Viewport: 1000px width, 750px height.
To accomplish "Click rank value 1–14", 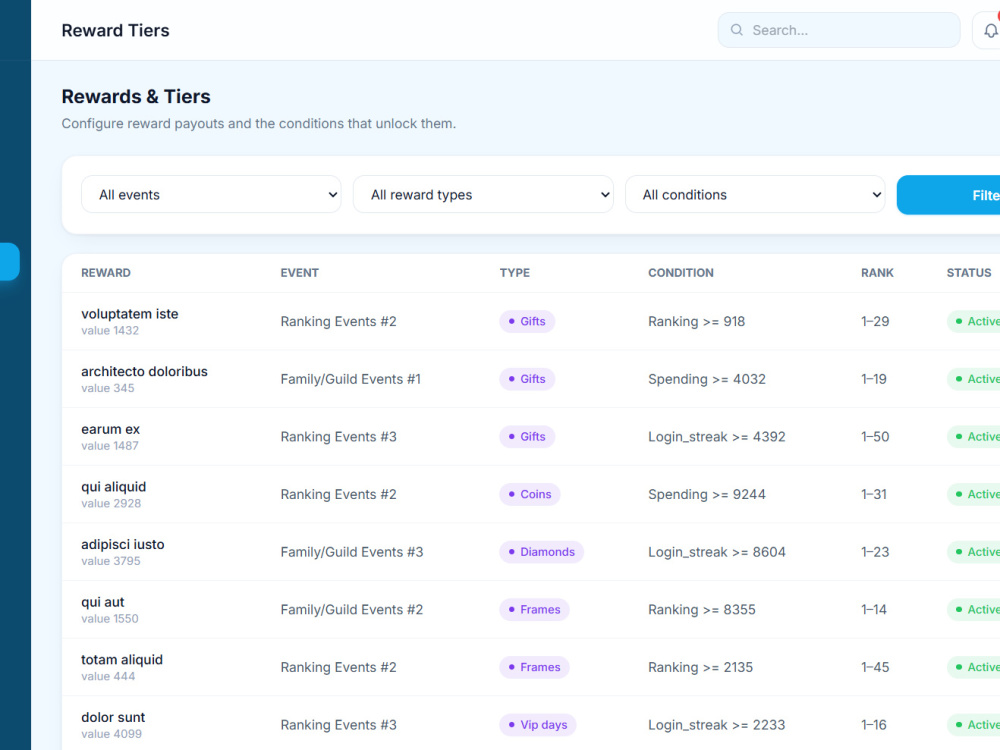I will (x=874, y=610).
